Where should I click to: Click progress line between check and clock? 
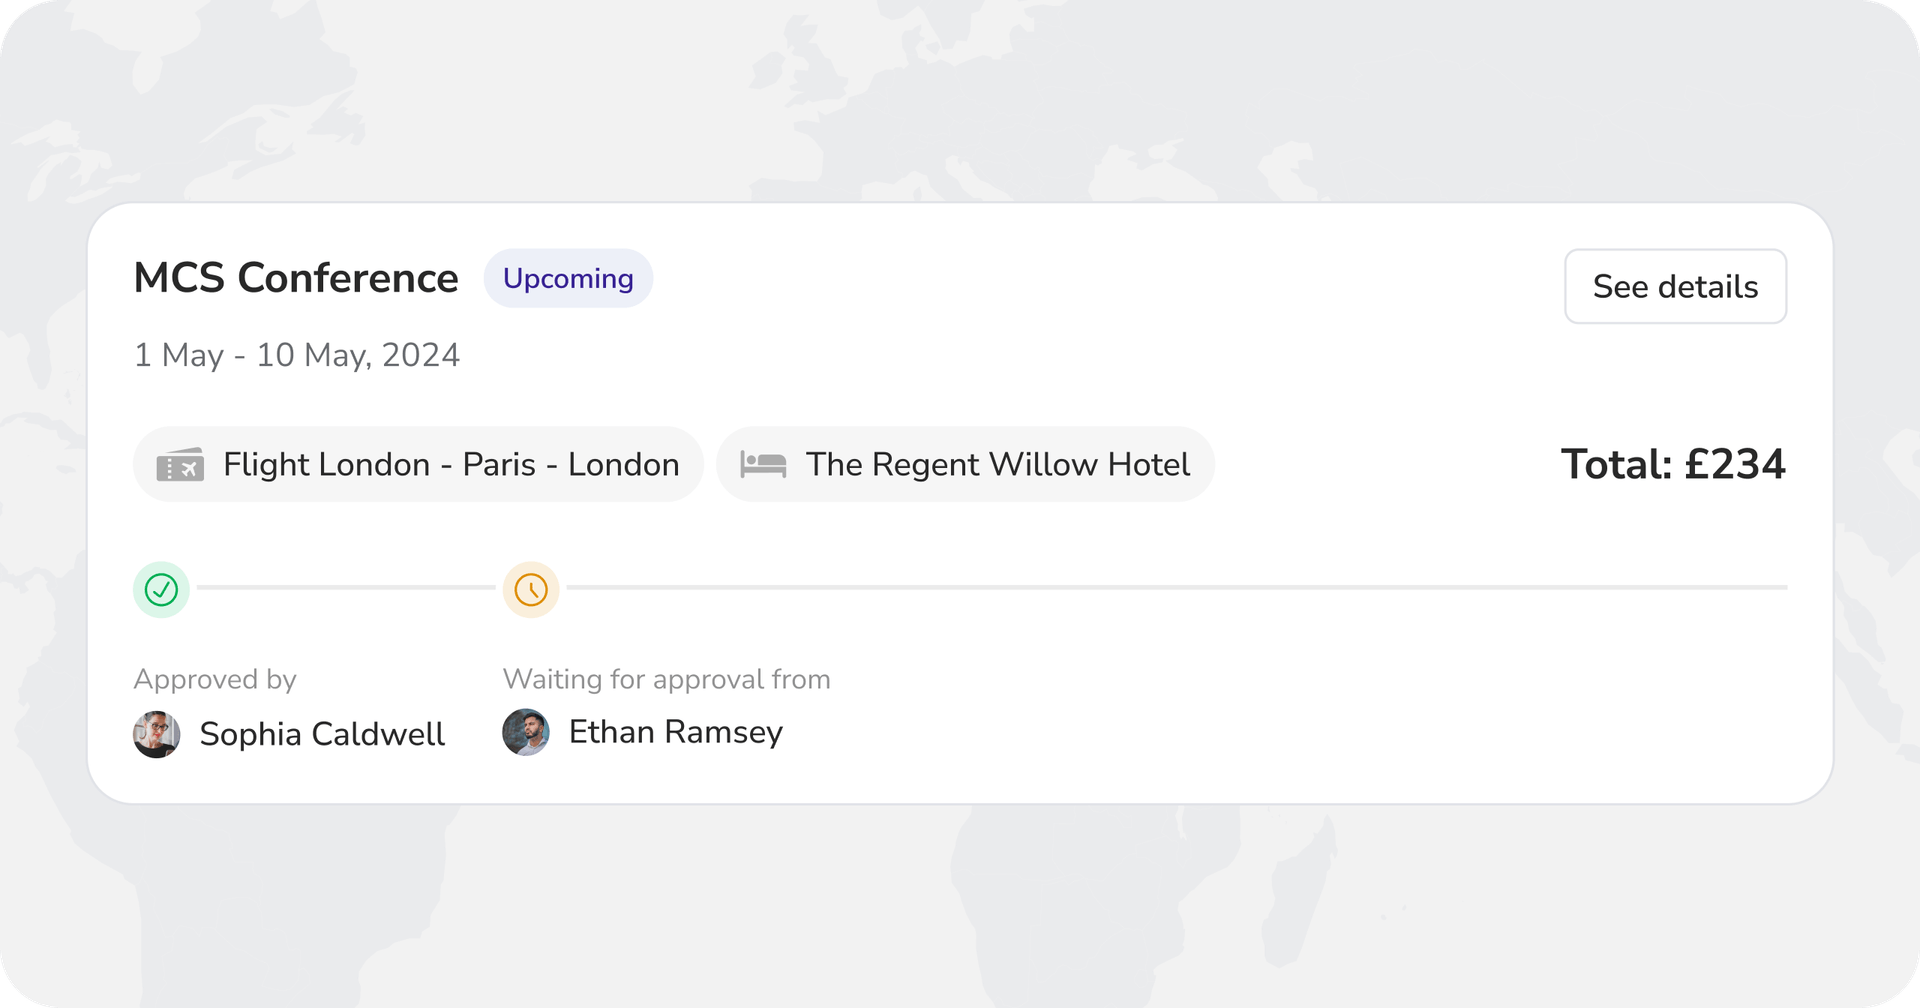tap(346, 588)
